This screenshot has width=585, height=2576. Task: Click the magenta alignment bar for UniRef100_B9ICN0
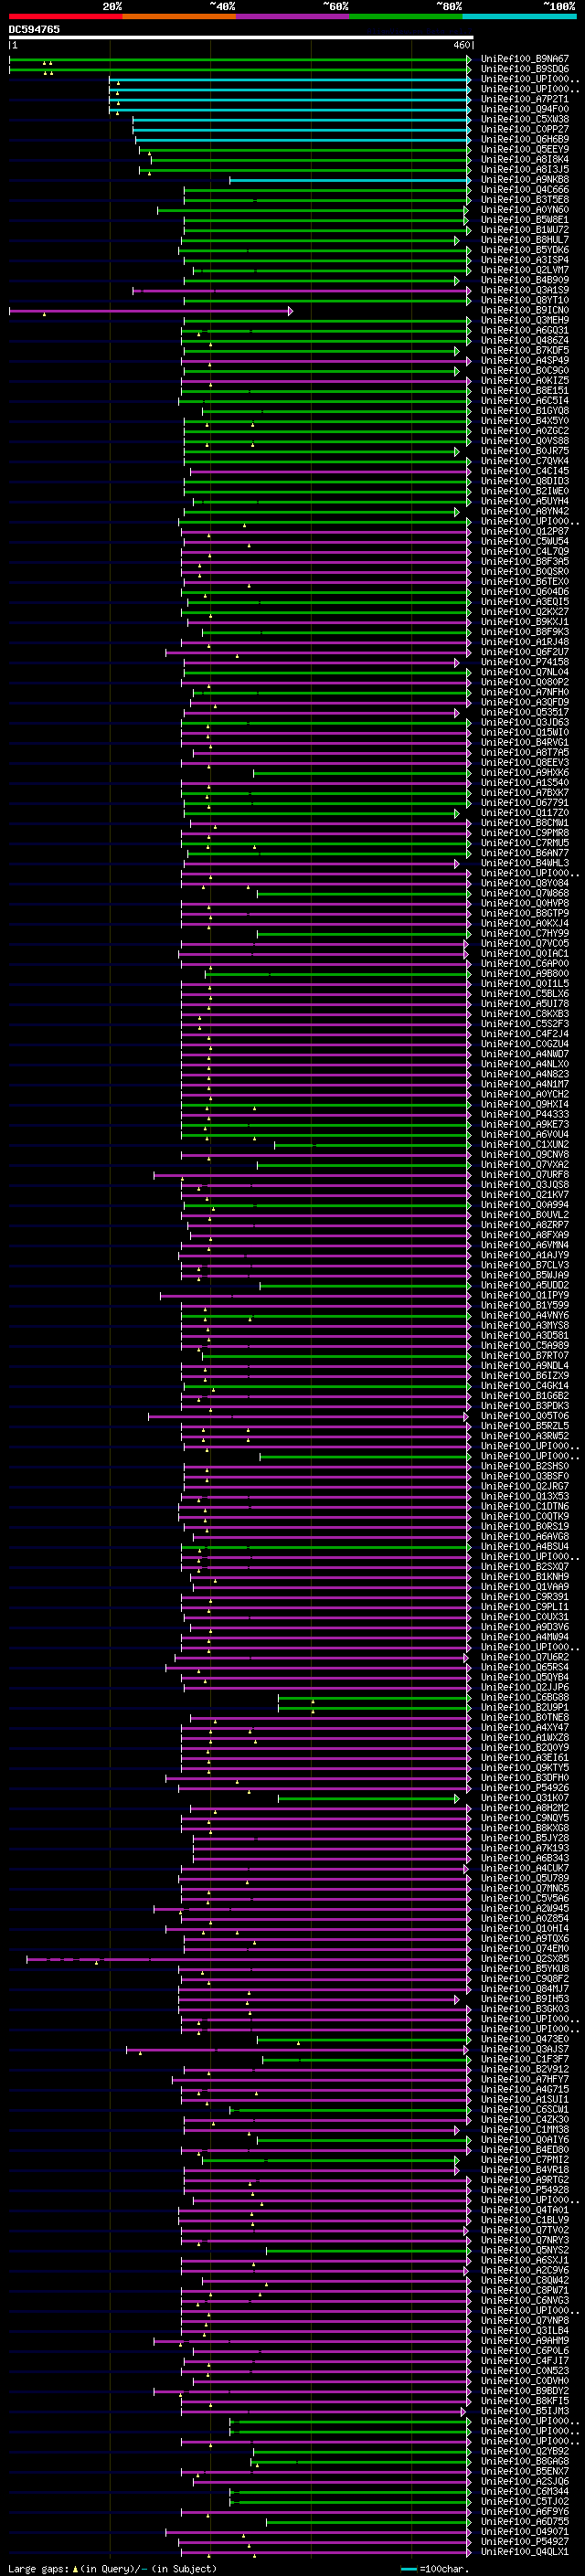click(x=150, y=311)
